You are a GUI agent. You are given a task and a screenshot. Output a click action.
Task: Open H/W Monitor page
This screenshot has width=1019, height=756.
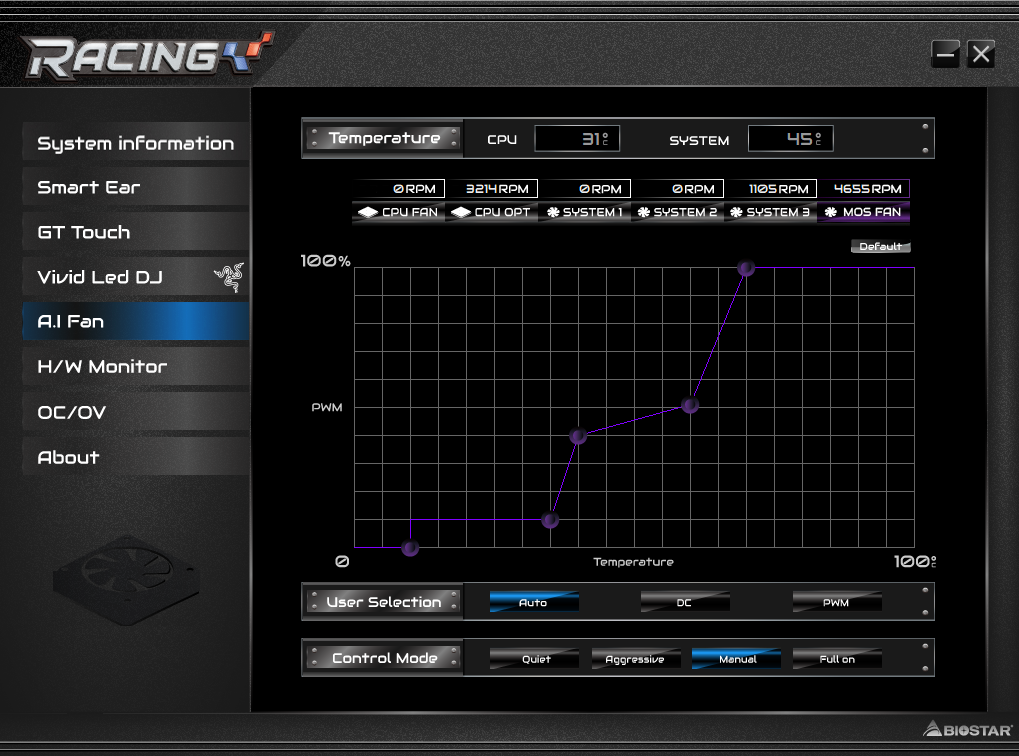coord(136,367)
